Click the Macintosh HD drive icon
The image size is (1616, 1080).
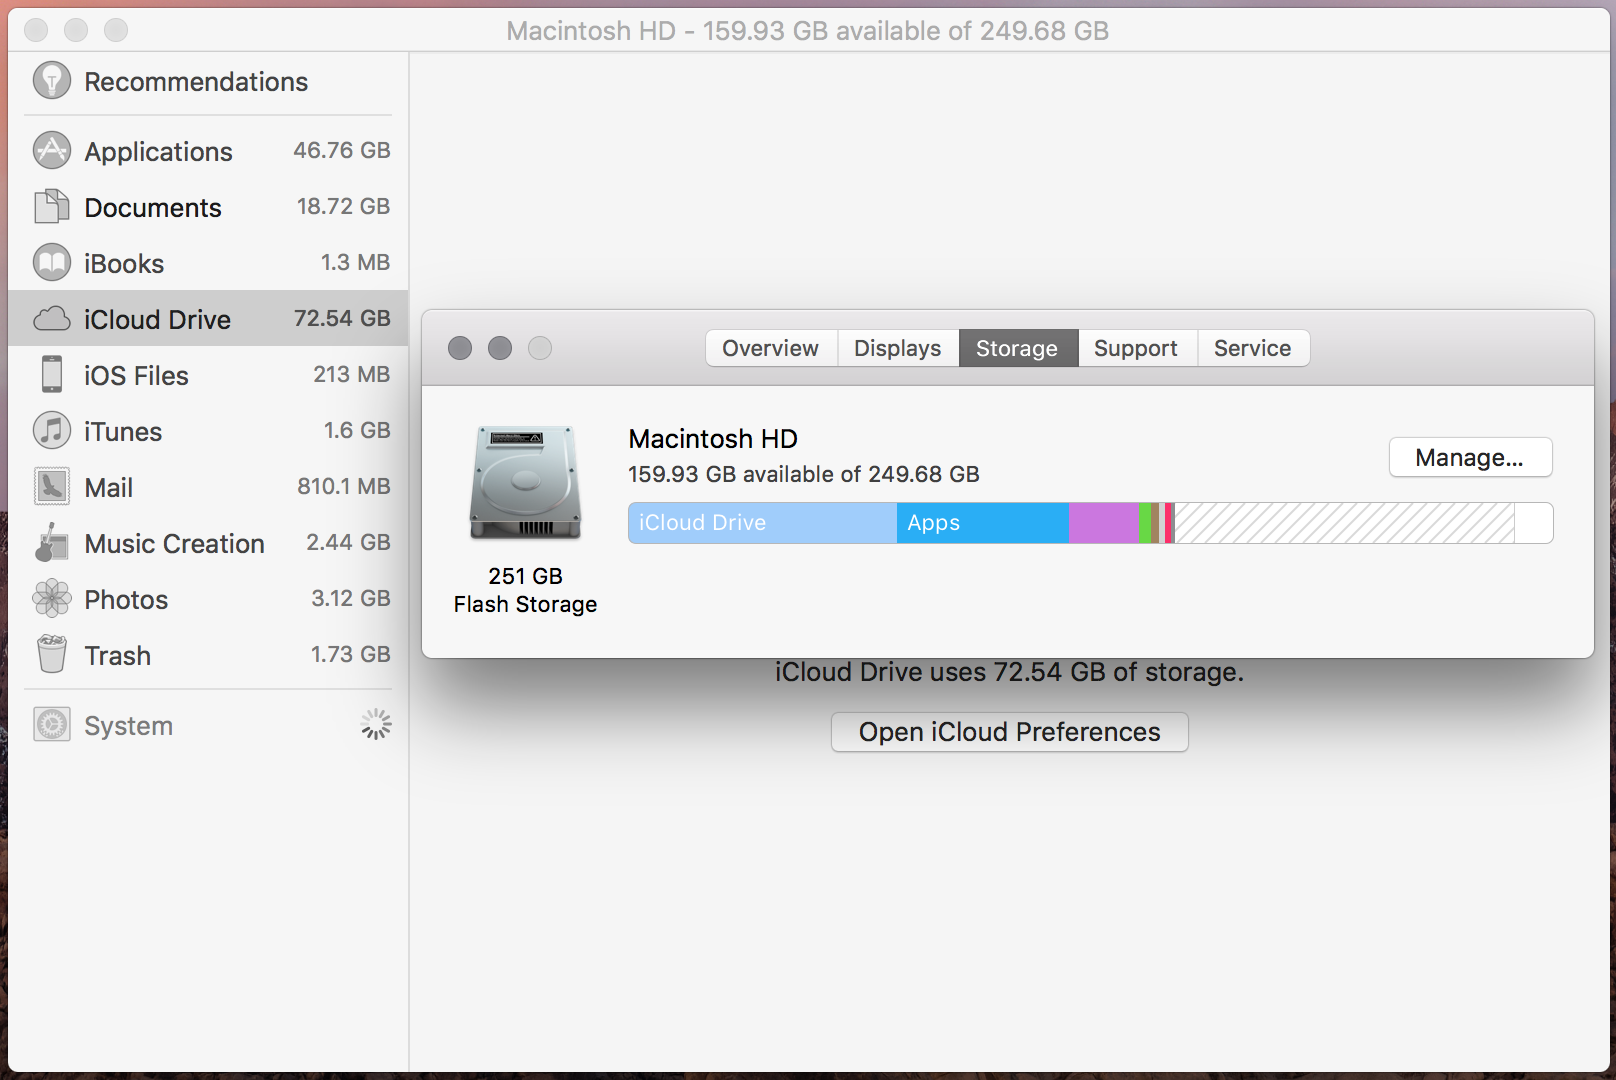coord(525,483)
